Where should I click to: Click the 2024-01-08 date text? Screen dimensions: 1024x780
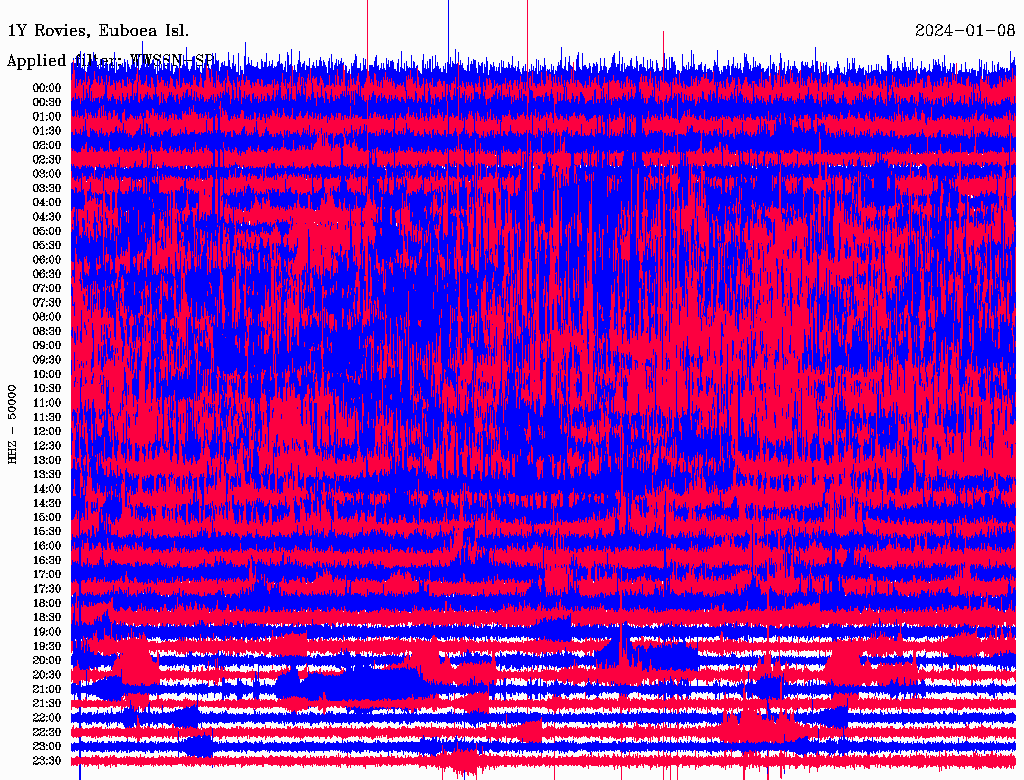pos(965,30)
